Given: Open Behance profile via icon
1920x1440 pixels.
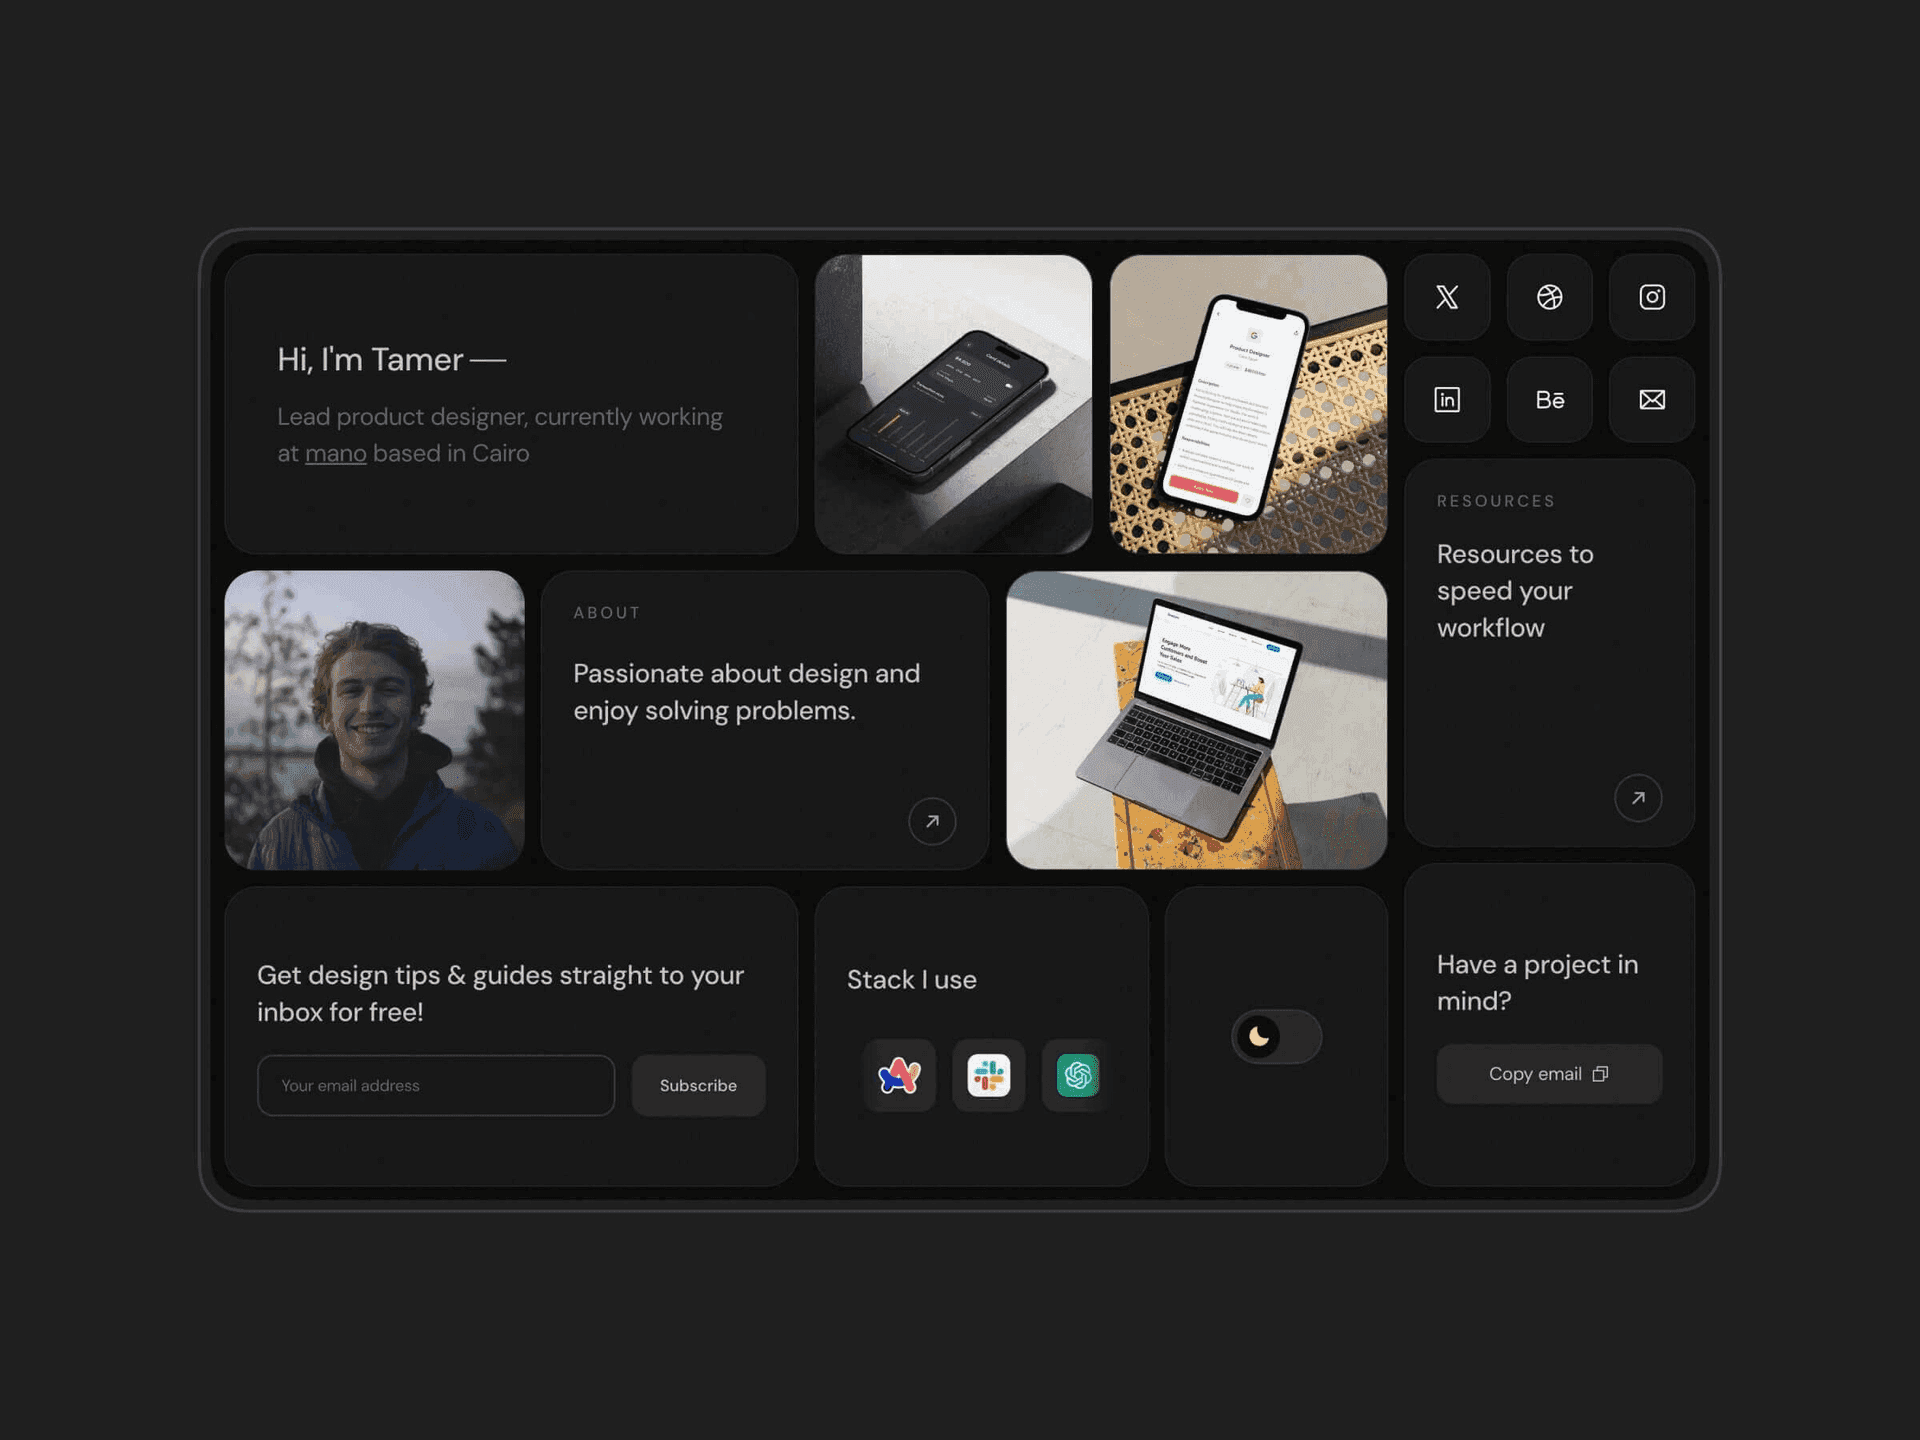Looking at the screenshot, I should [1550, 398].
